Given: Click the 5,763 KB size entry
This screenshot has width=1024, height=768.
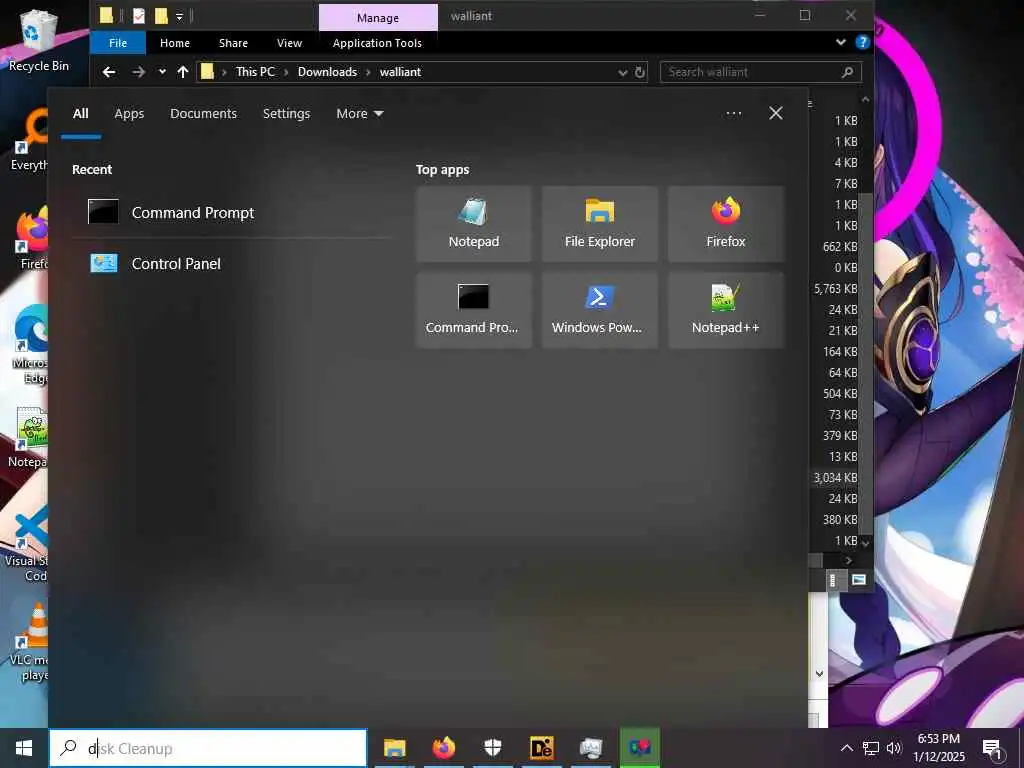Looking at the screenshot, I should pyautogui.click(x=835, y=289).
